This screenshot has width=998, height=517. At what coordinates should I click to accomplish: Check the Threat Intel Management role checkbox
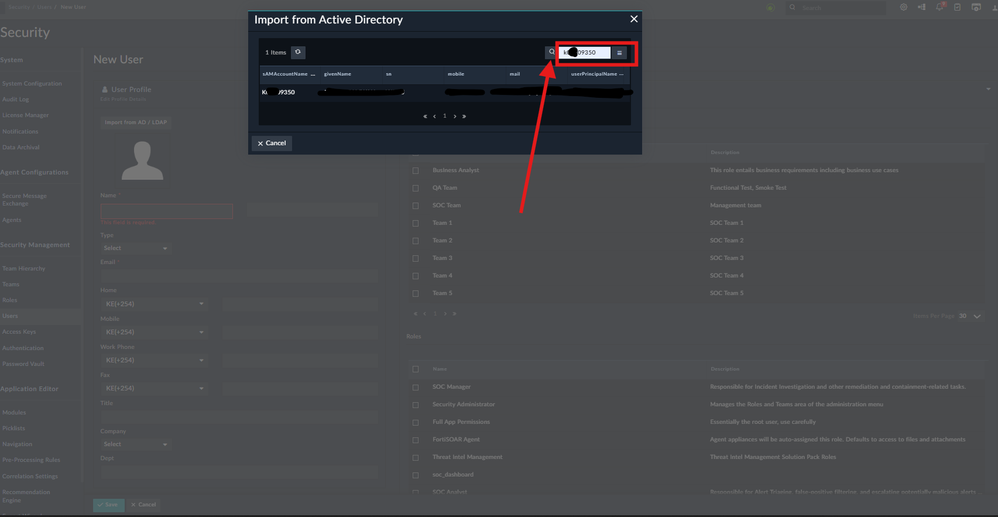416,458
